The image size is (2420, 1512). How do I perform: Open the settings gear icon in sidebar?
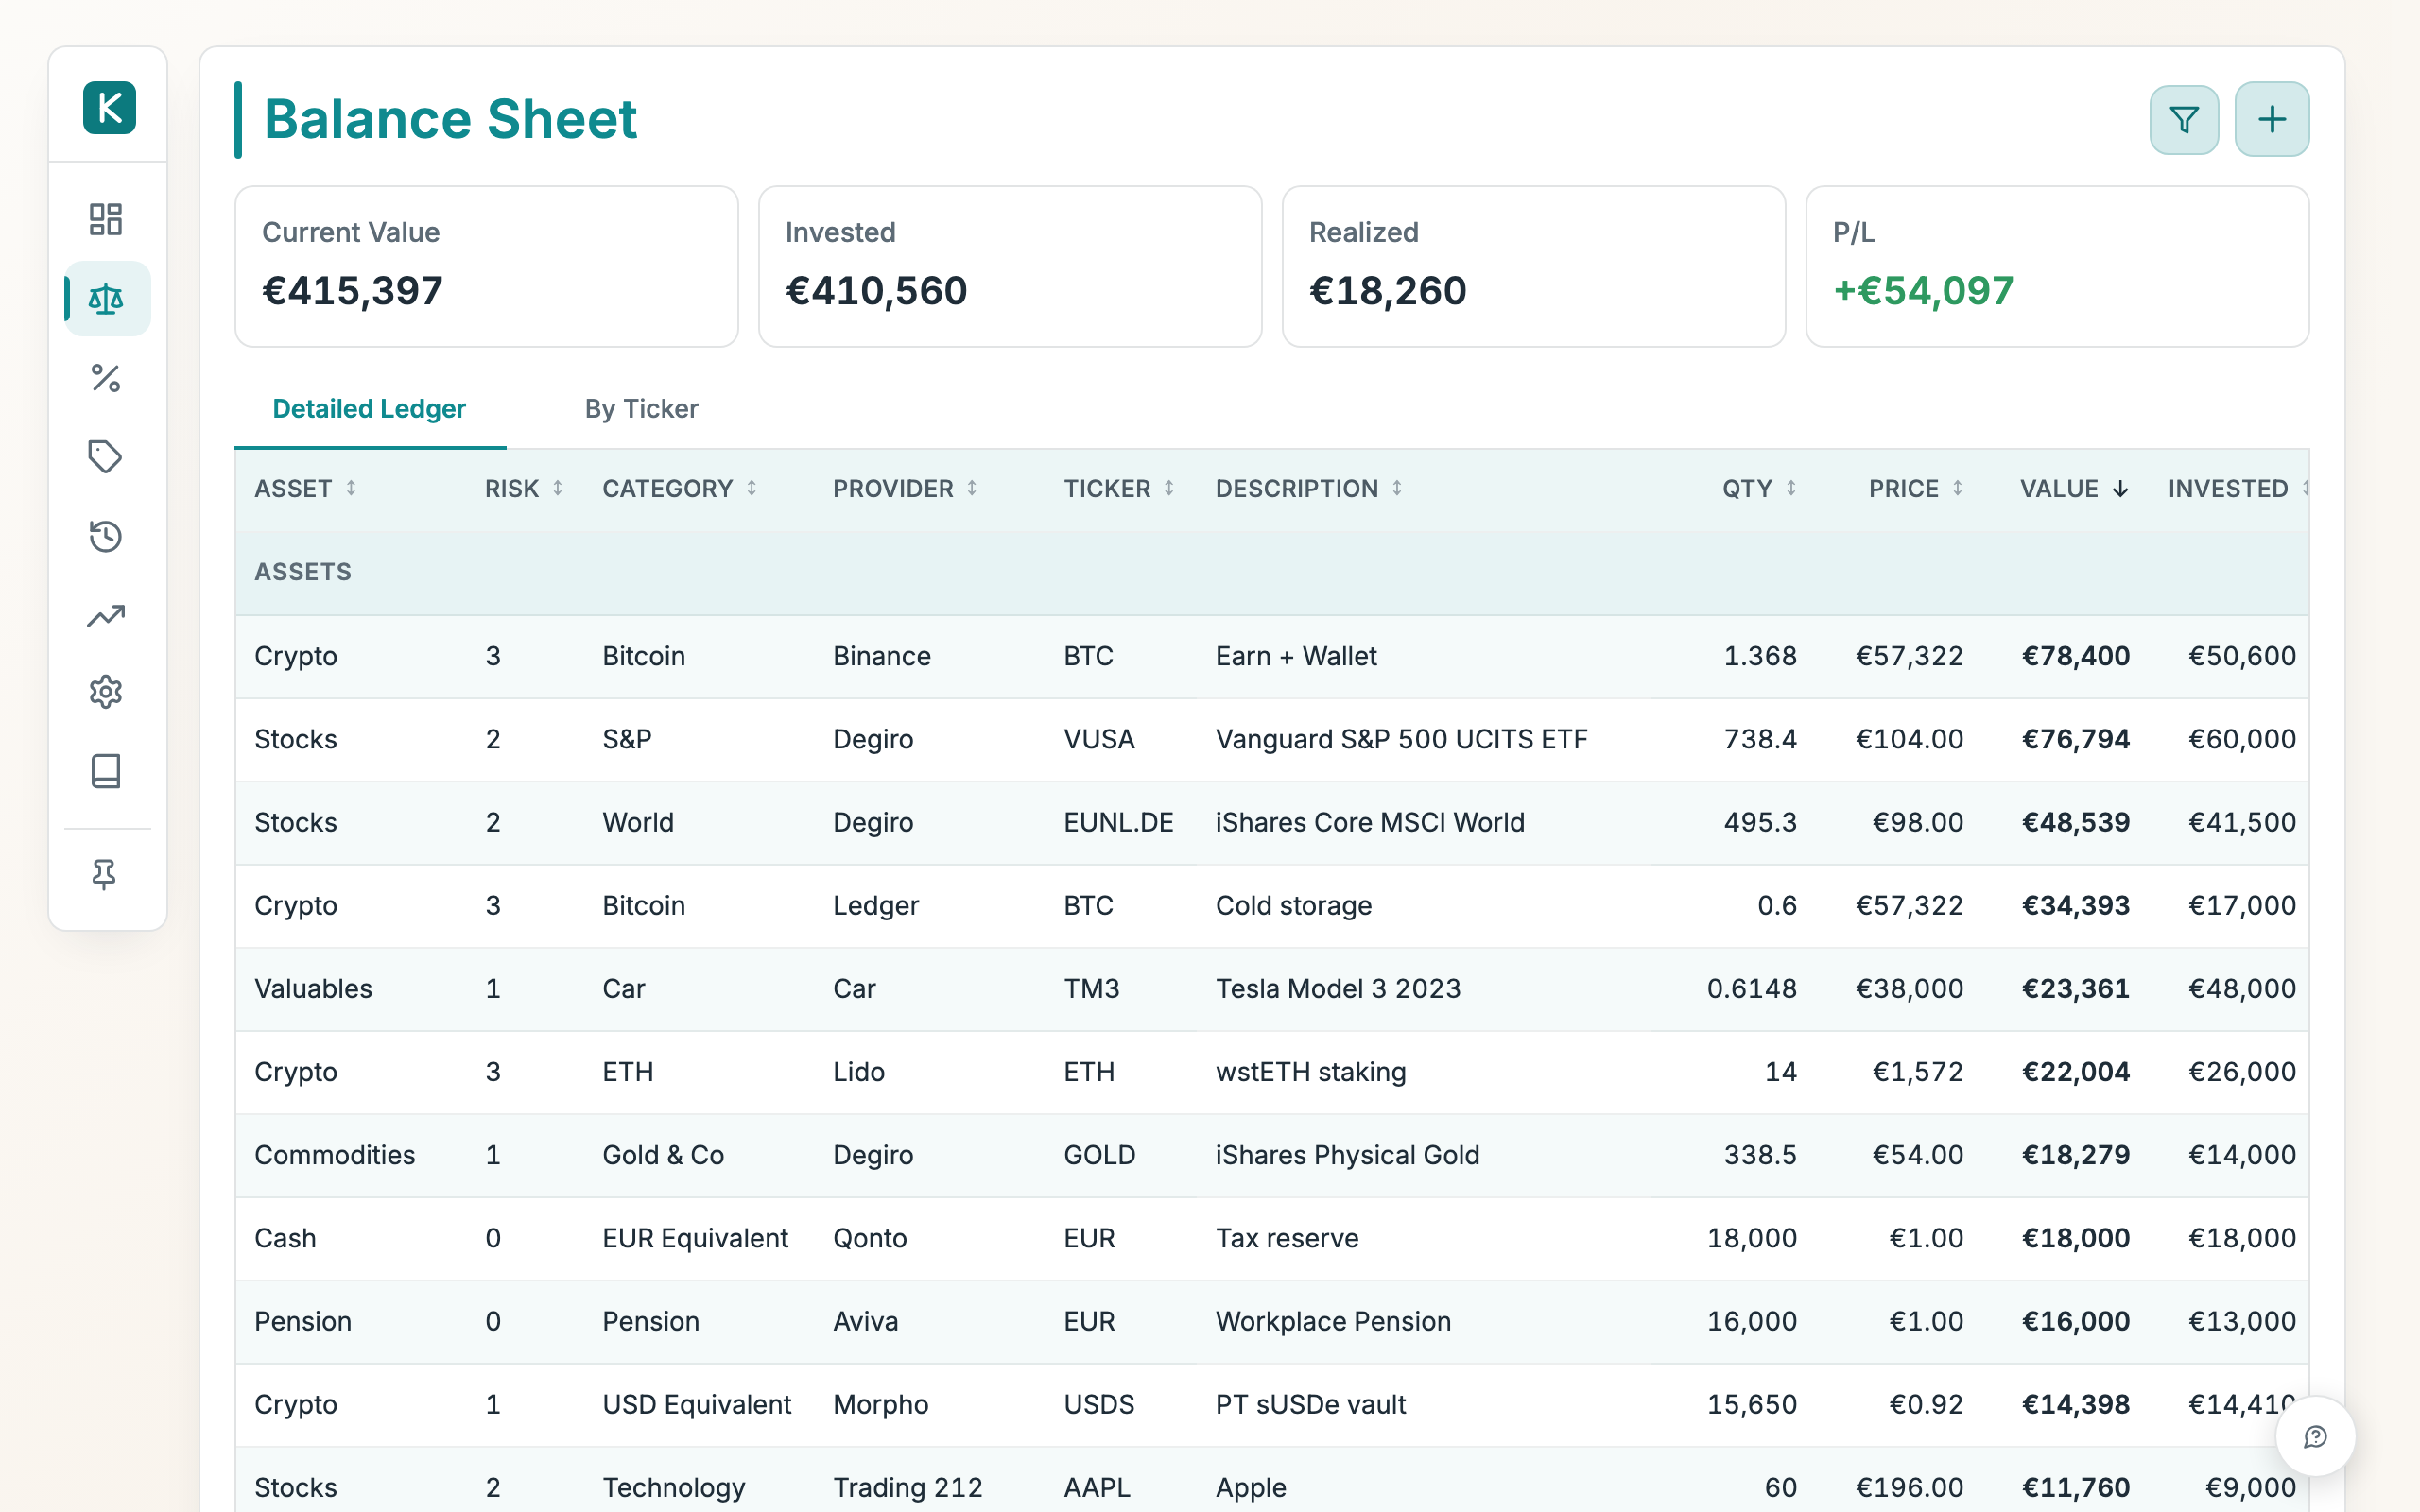pos(106,692)
